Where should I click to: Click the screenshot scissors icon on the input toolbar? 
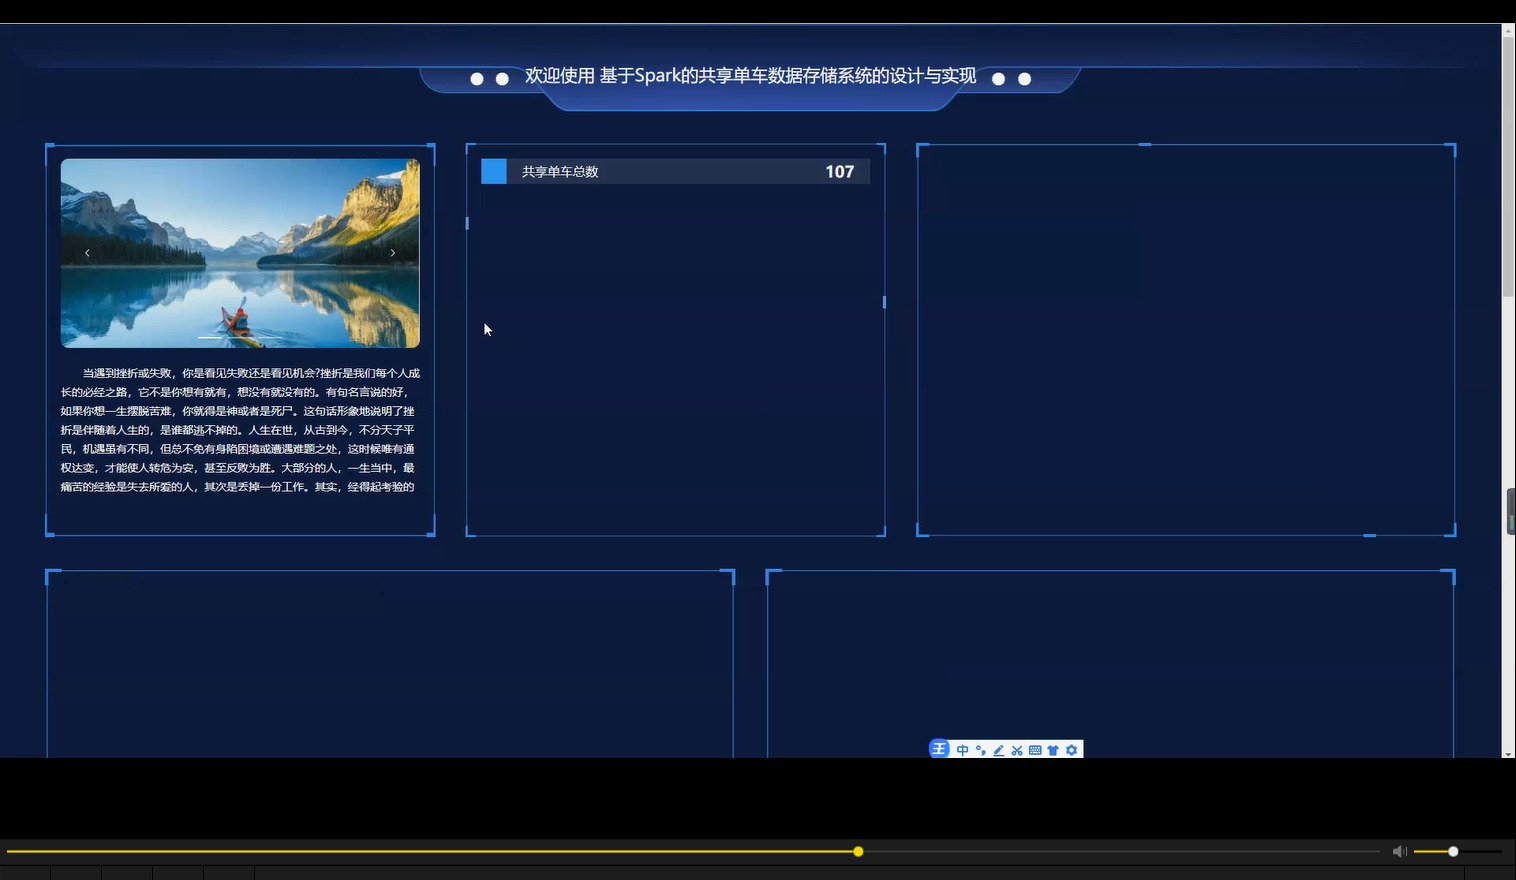click(1017, 750)
